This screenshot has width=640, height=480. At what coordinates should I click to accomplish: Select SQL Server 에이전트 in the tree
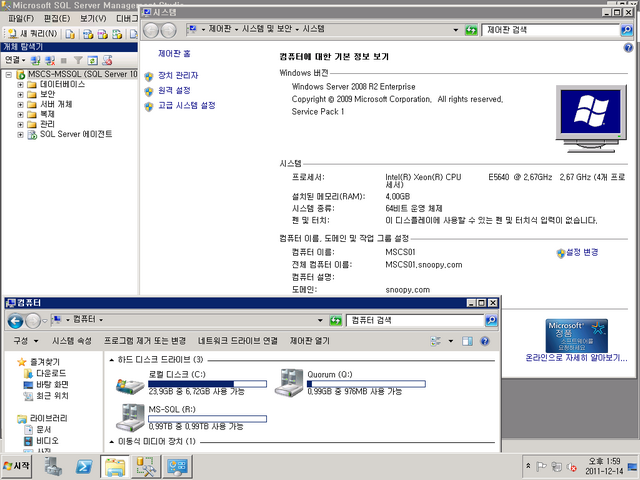(76, 134)
